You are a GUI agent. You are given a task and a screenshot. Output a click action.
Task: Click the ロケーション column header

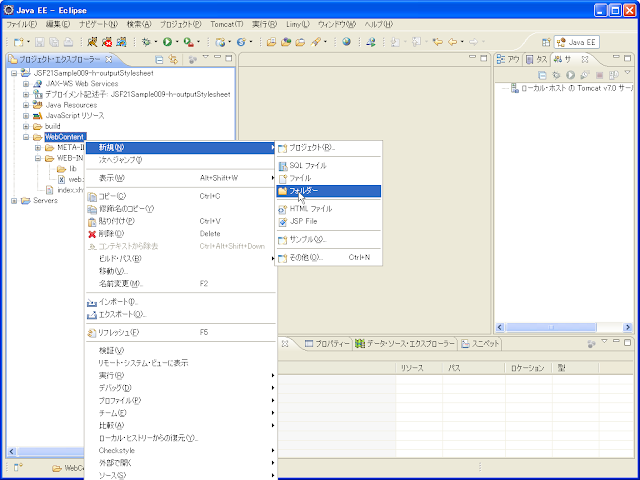click(529, 368)
